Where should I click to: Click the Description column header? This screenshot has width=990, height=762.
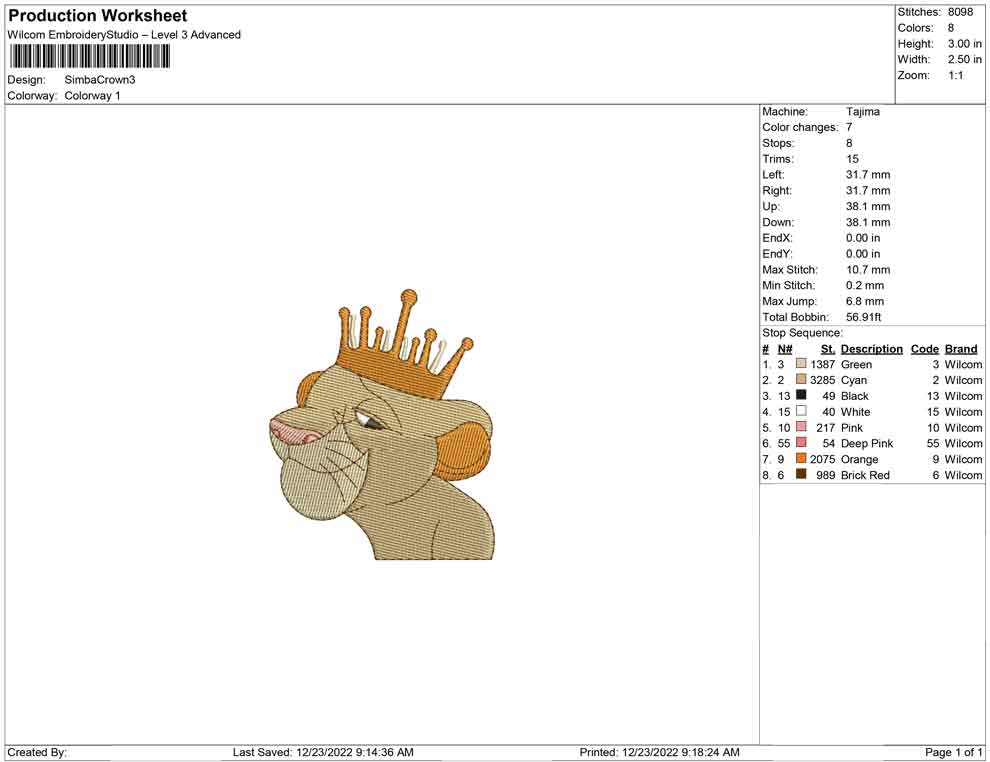click(871, 348)
